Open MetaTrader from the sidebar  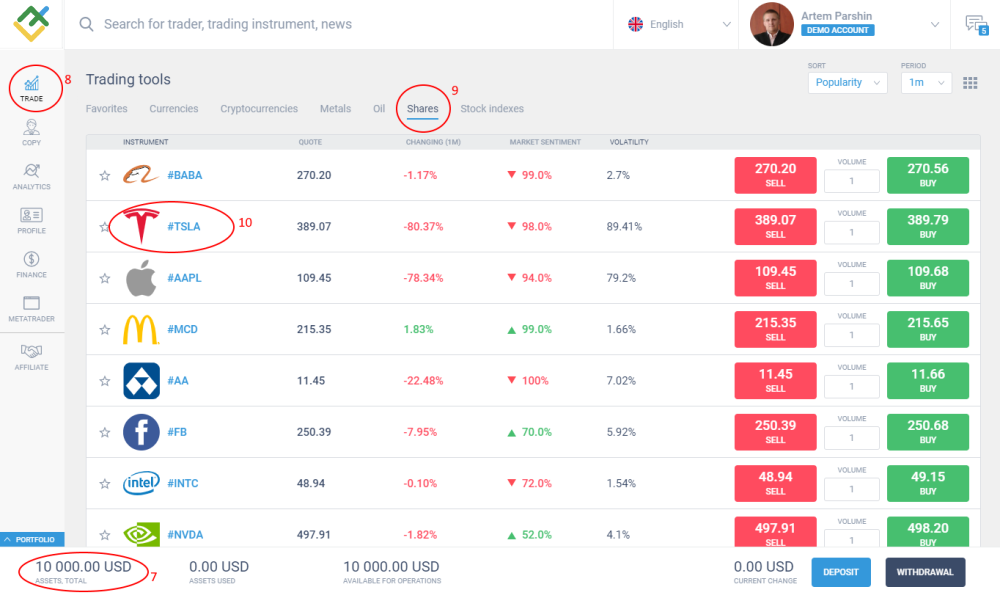[31, 308]
